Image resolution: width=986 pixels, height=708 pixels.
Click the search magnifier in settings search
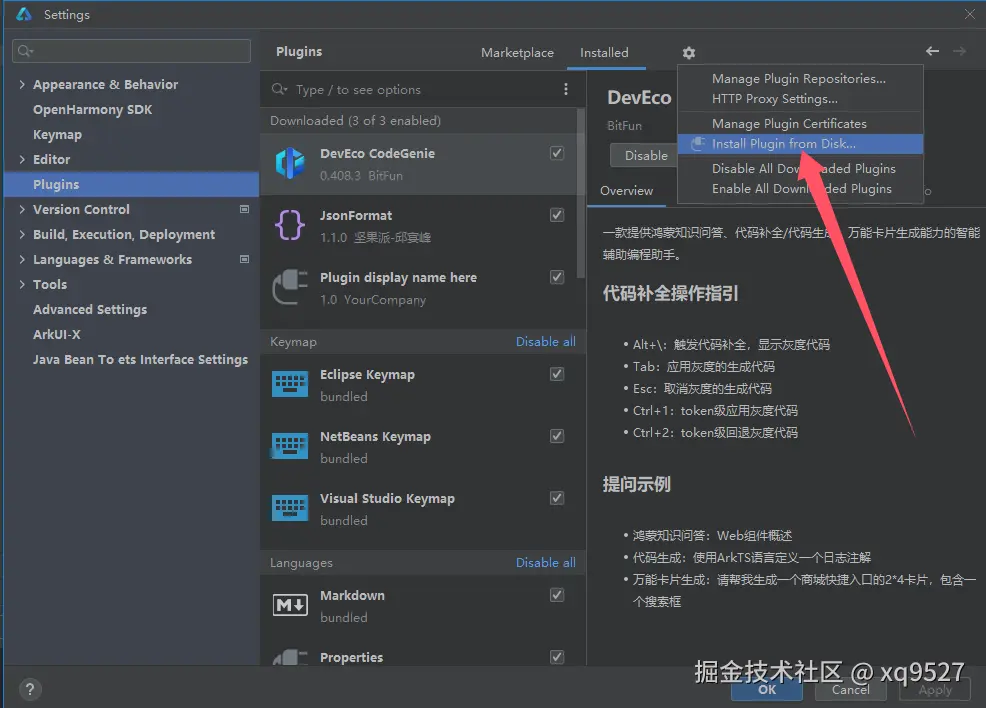(25, 51)
